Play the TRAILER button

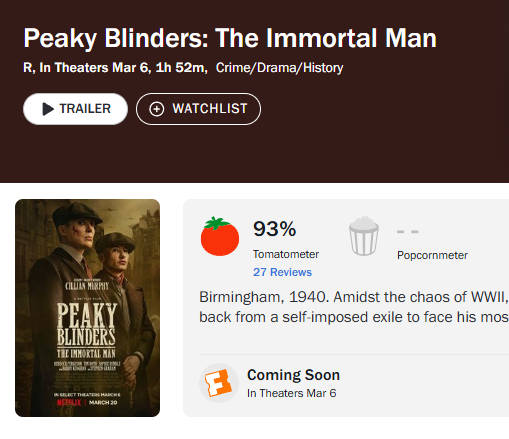point(75,109)
